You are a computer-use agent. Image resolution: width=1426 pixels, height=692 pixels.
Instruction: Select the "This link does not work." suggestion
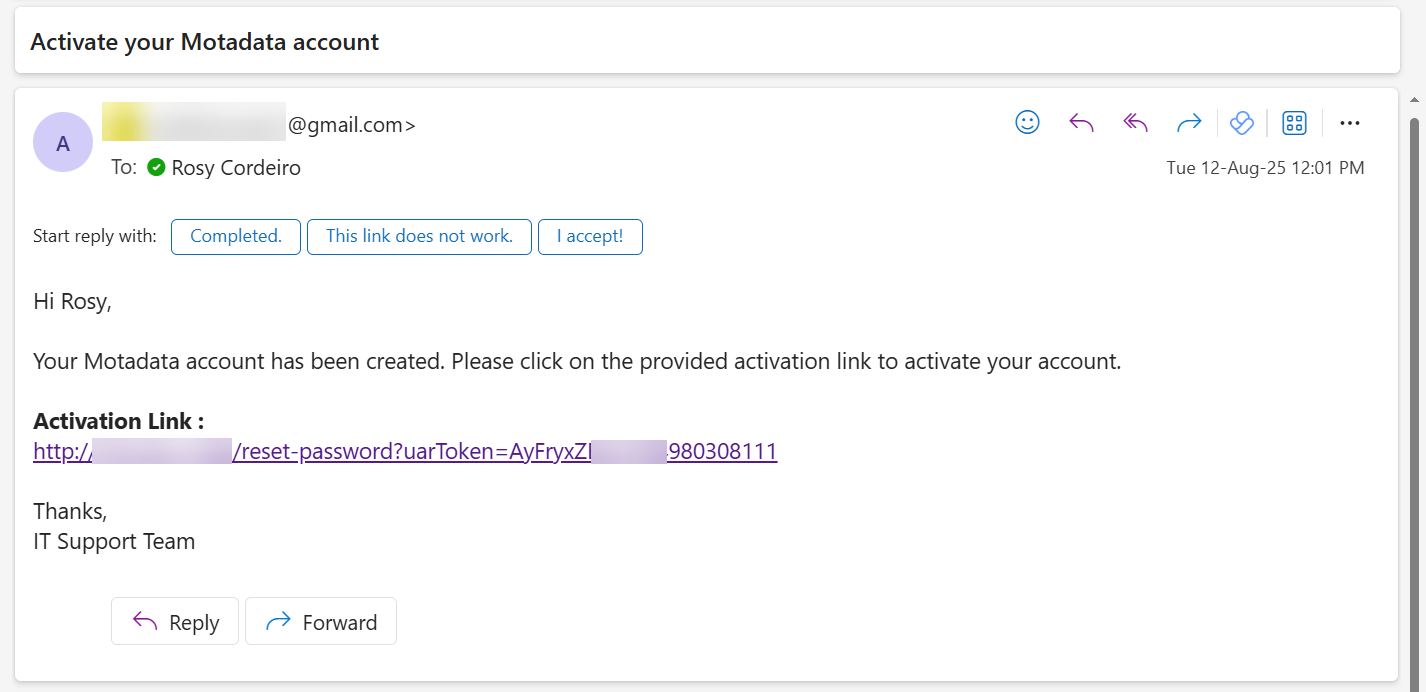point(419,236)
